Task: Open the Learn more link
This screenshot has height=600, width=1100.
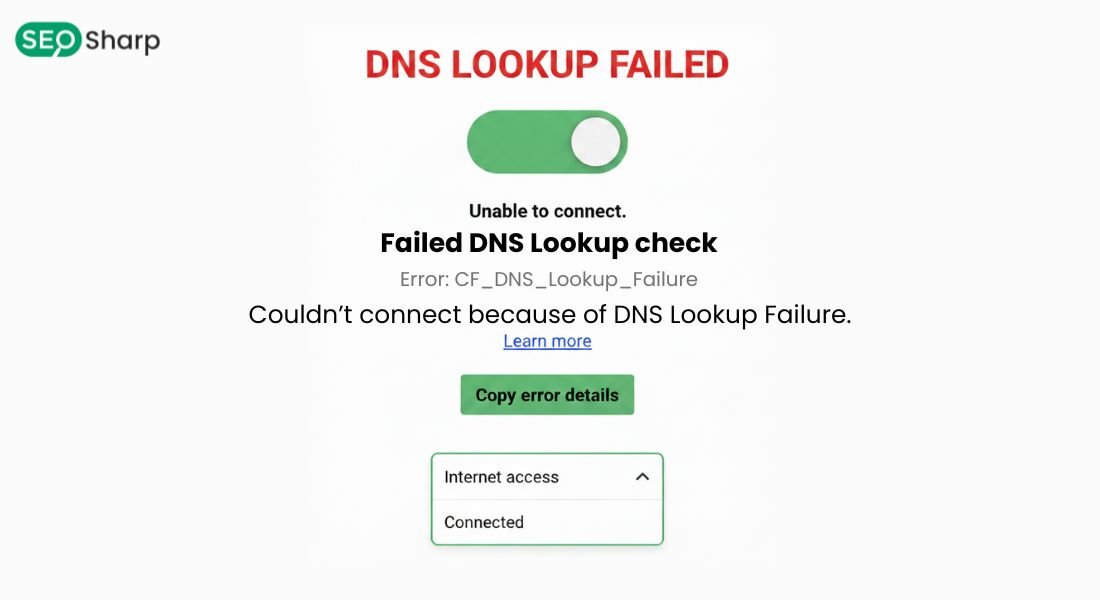Action: (547, 341)
